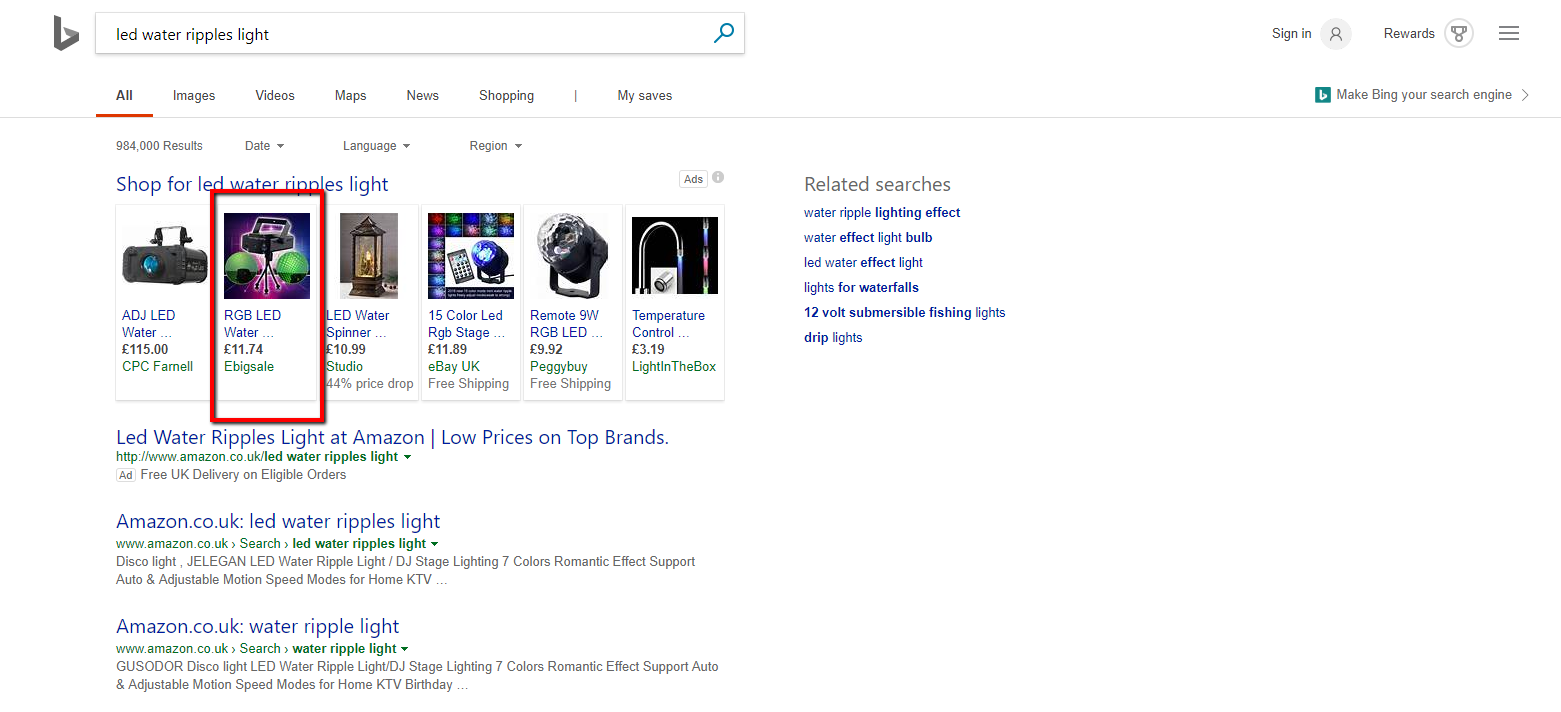This screenshot has width=1561, height=712.
Task: Click the Rewards trophy icon
Action: coord(1459,34)
